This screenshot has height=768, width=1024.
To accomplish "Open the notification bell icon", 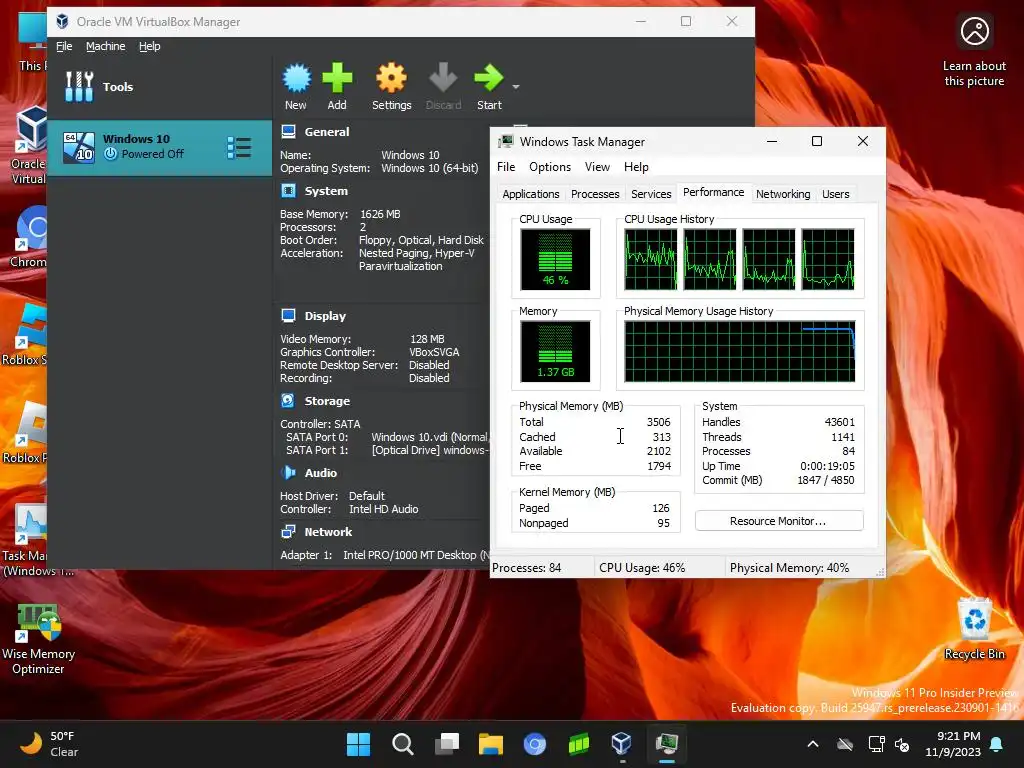I will coord(997,744).
